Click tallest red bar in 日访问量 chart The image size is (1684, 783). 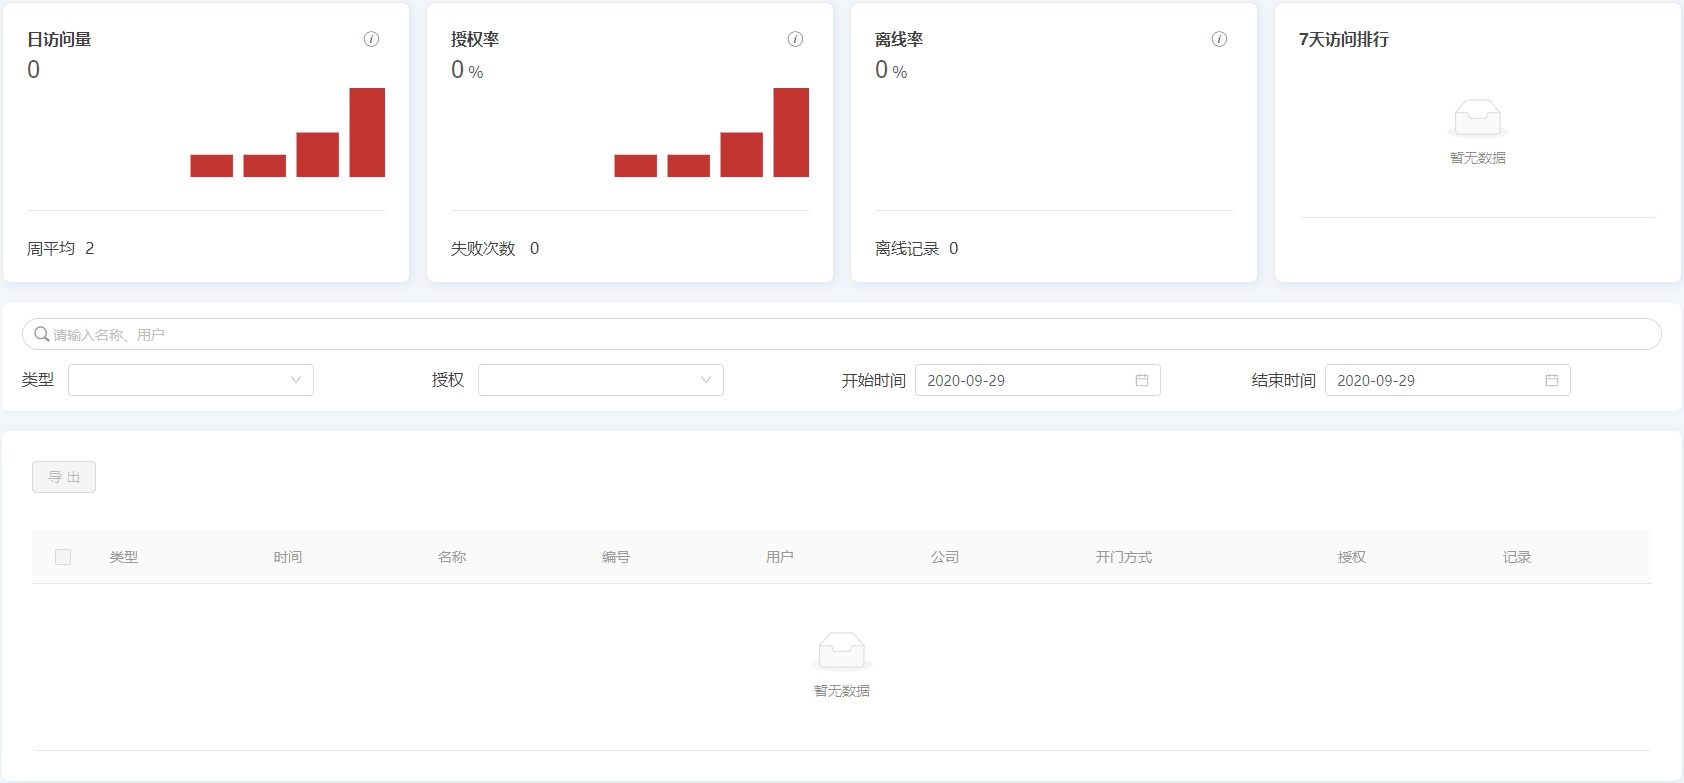367,132
